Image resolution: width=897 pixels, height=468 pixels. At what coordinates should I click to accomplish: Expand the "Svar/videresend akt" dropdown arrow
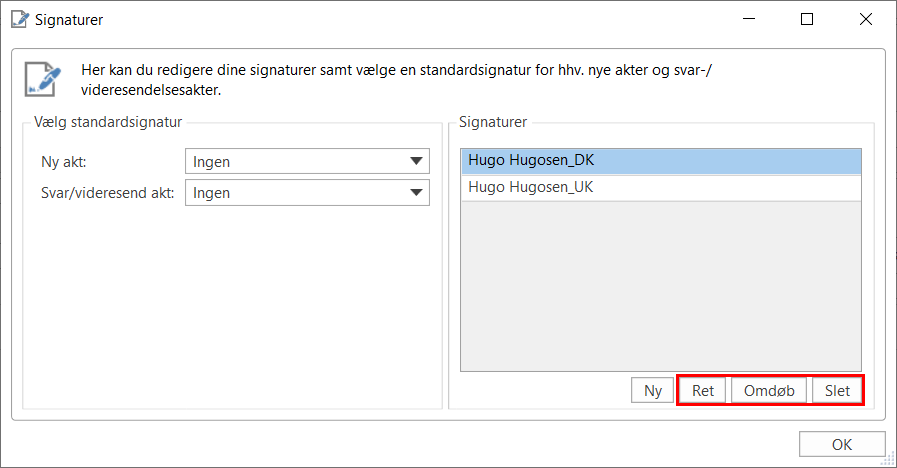[416, 193]
